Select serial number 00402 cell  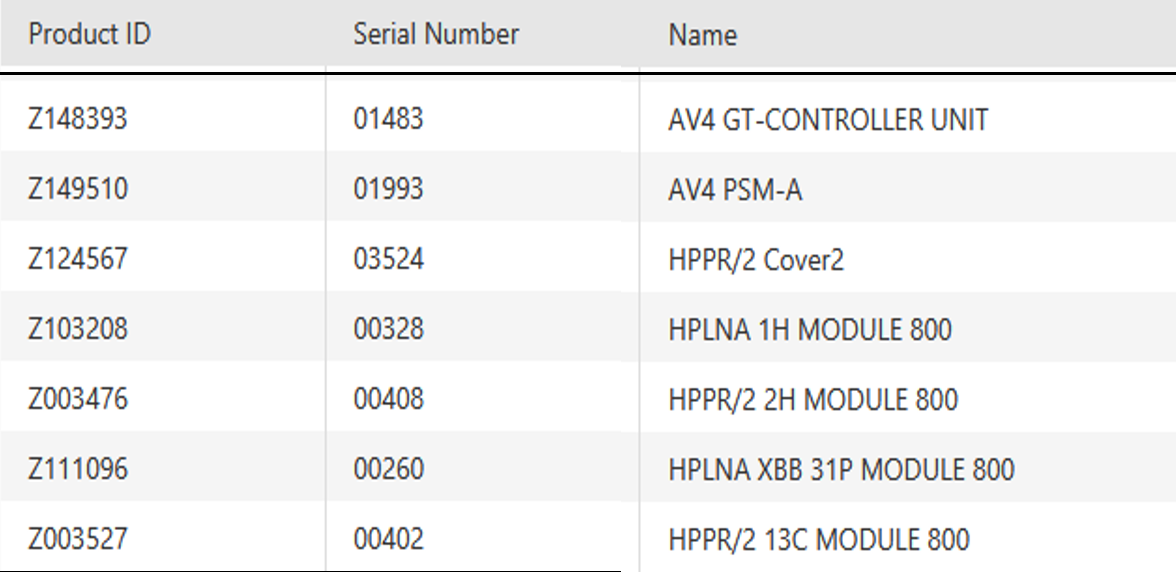click(388, 539)
